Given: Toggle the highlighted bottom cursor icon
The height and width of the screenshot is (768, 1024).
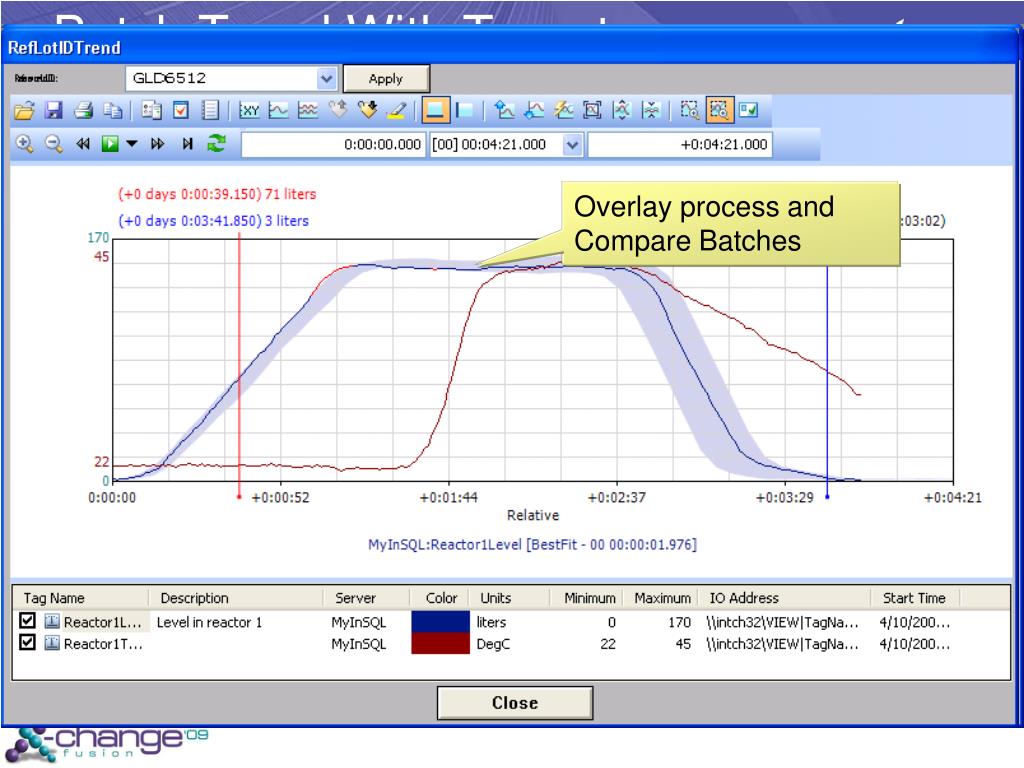Looking at the screenshot, I should click(436, 110).
